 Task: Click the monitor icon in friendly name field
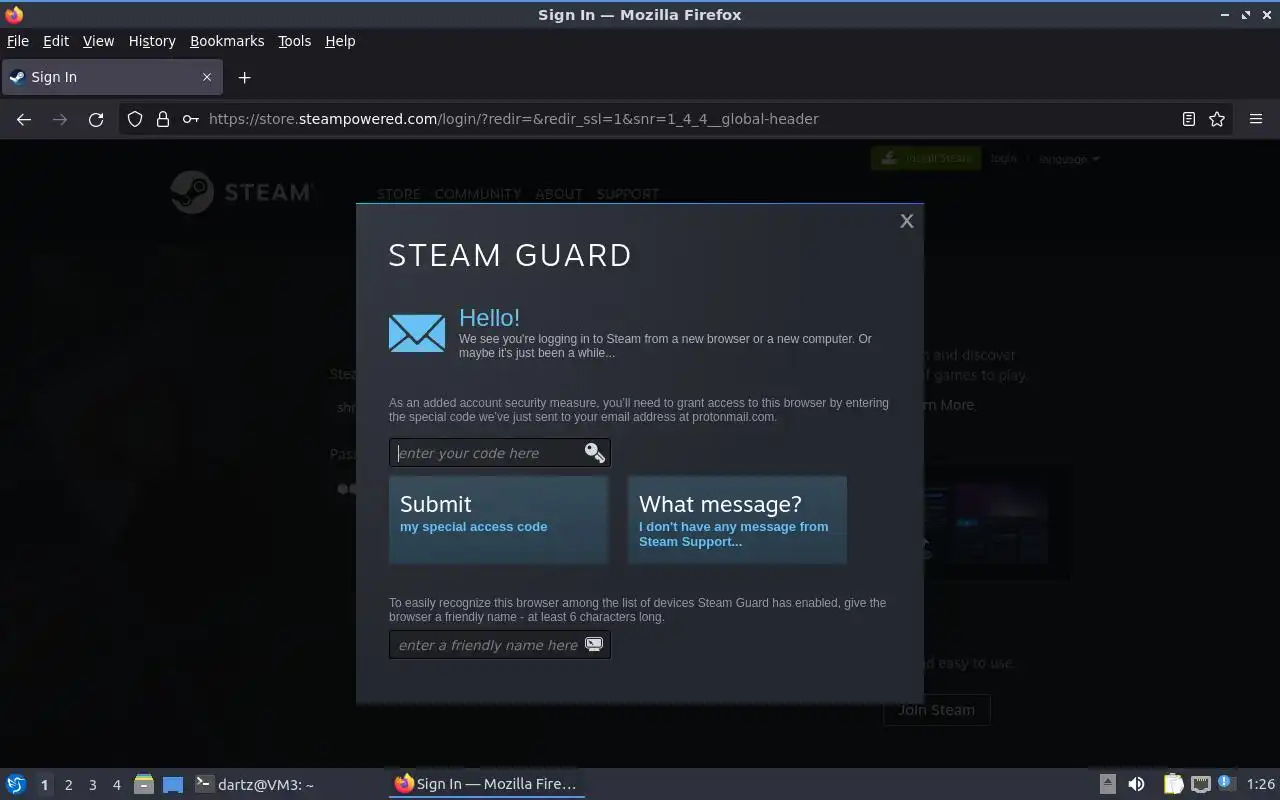594,645
